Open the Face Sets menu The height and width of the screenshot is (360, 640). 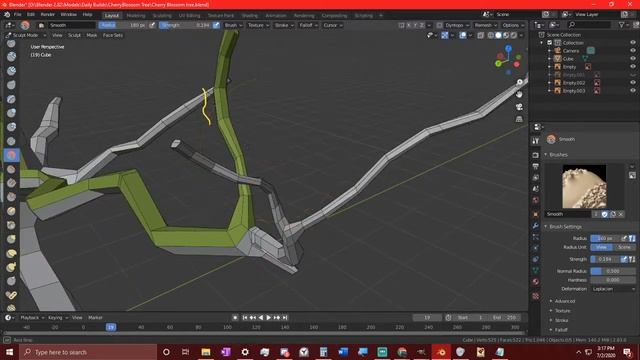[x=113, y=36]
